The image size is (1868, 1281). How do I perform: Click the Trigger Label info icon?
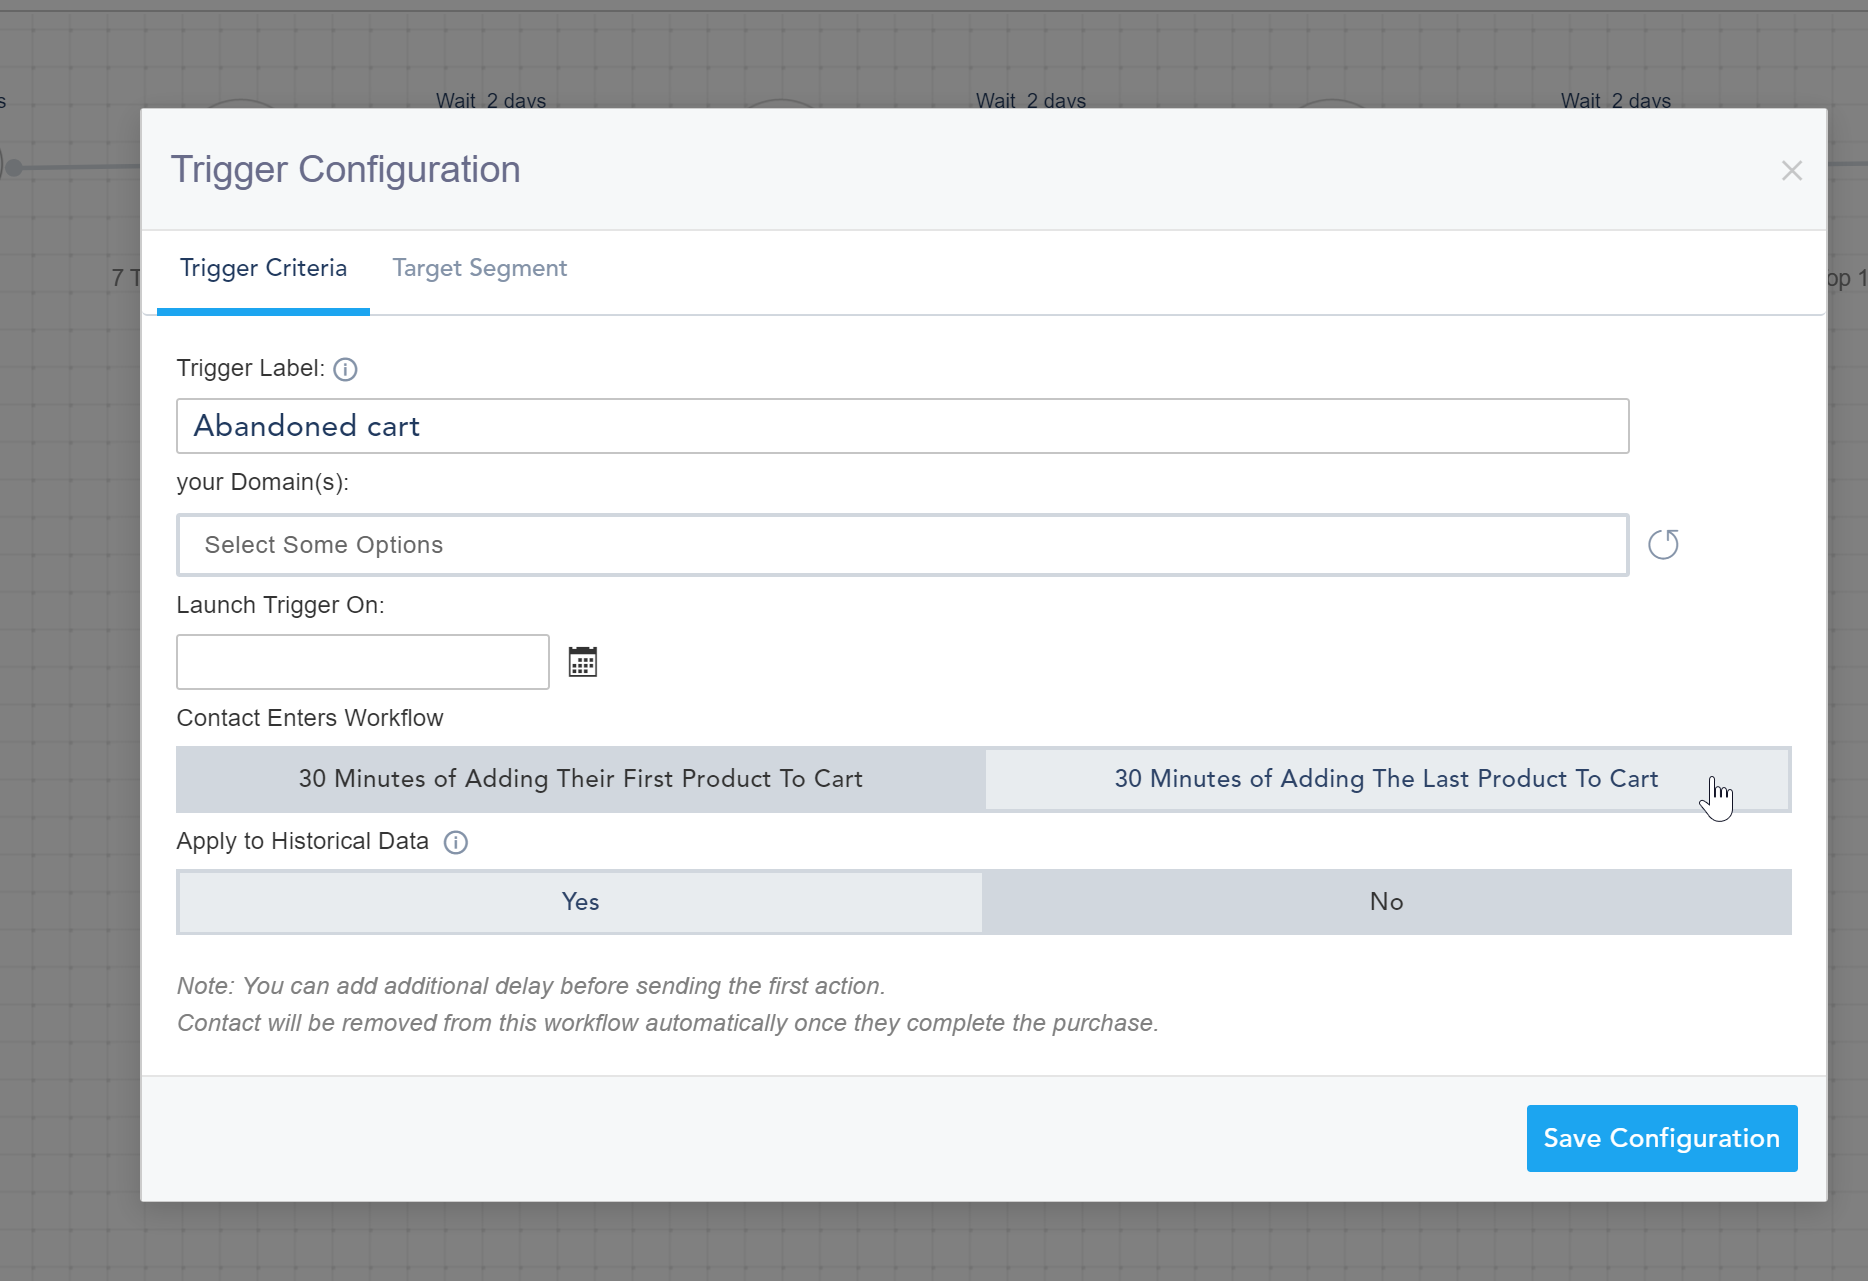345,370
